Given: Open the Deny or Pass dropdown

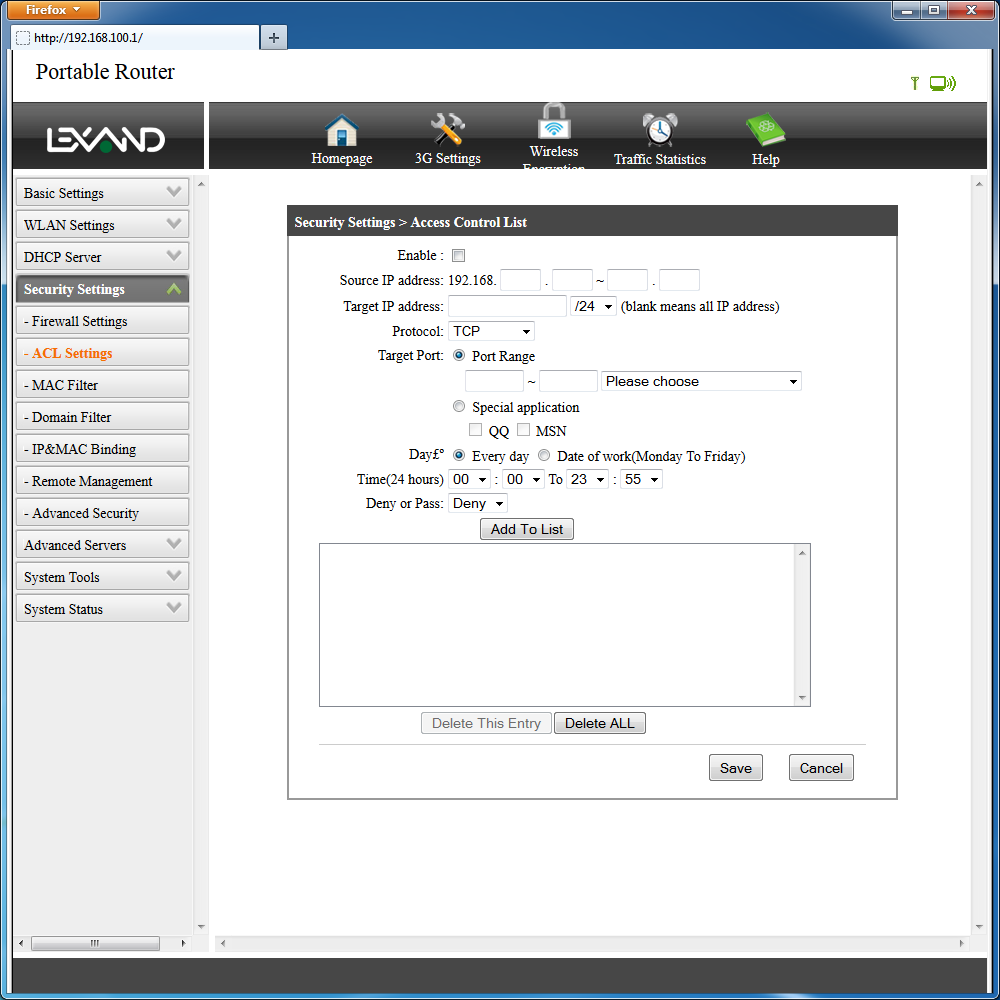Looking at the screenshot, I should click(478, 503).
